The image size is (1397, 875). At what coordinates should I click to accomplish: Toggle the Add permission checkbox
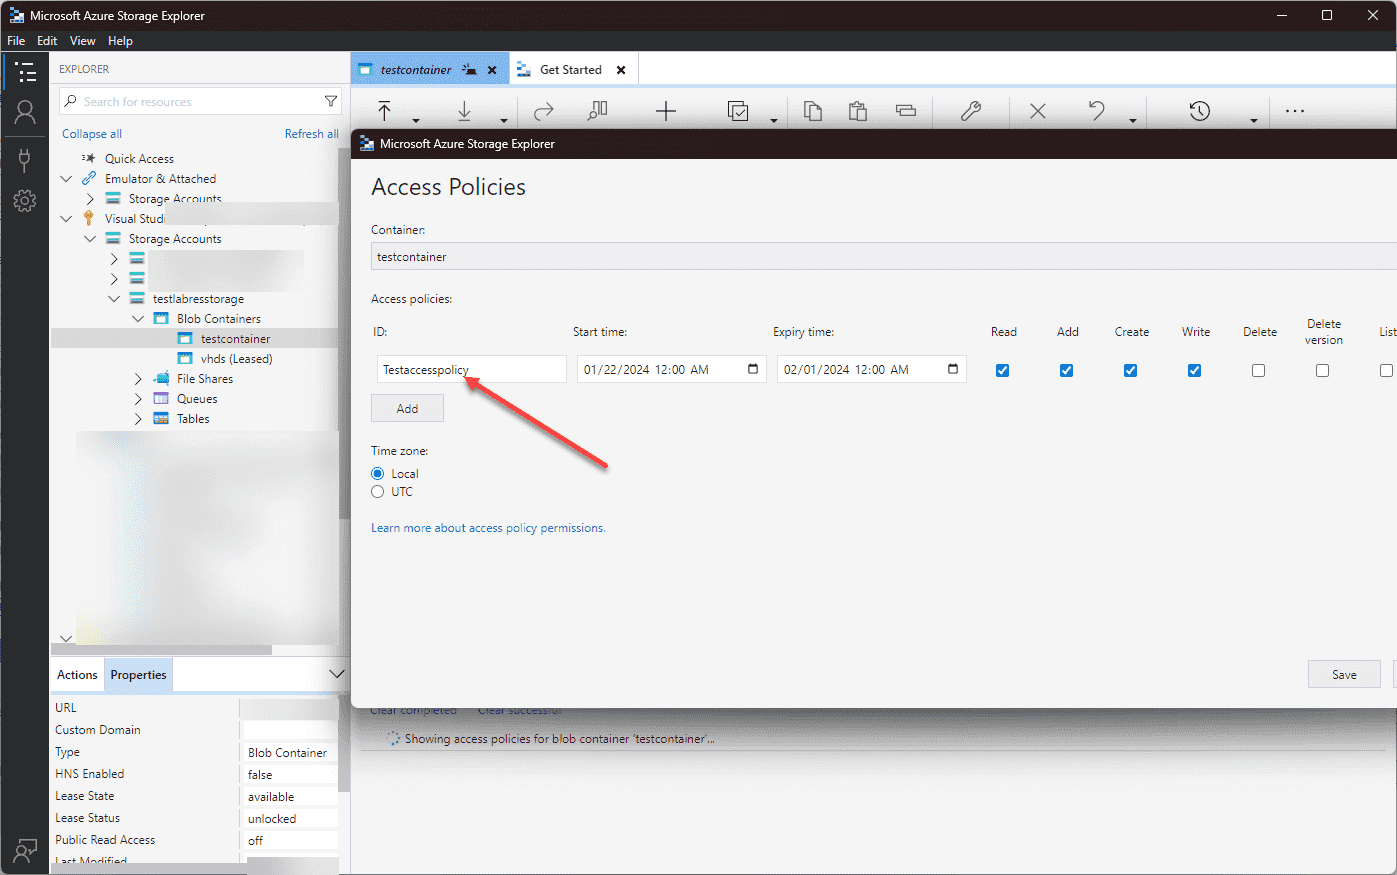click(1066, 370)
